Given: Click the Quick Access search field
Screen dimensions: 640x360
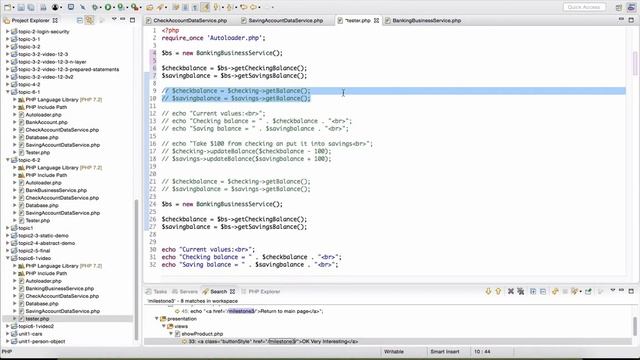Looking at the screenshot, I should (584, 7).
